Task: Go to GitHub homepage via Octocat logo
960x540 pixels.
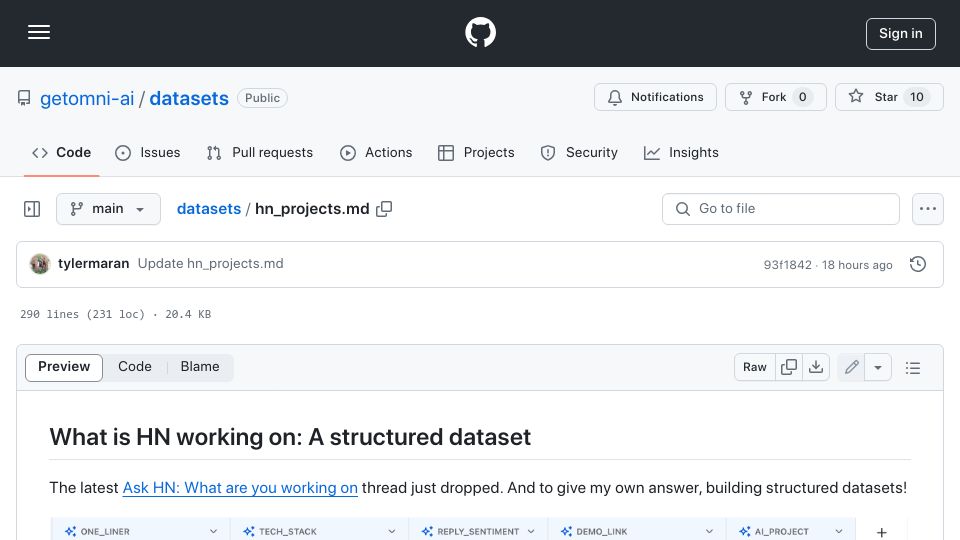Action: (480, 32)
